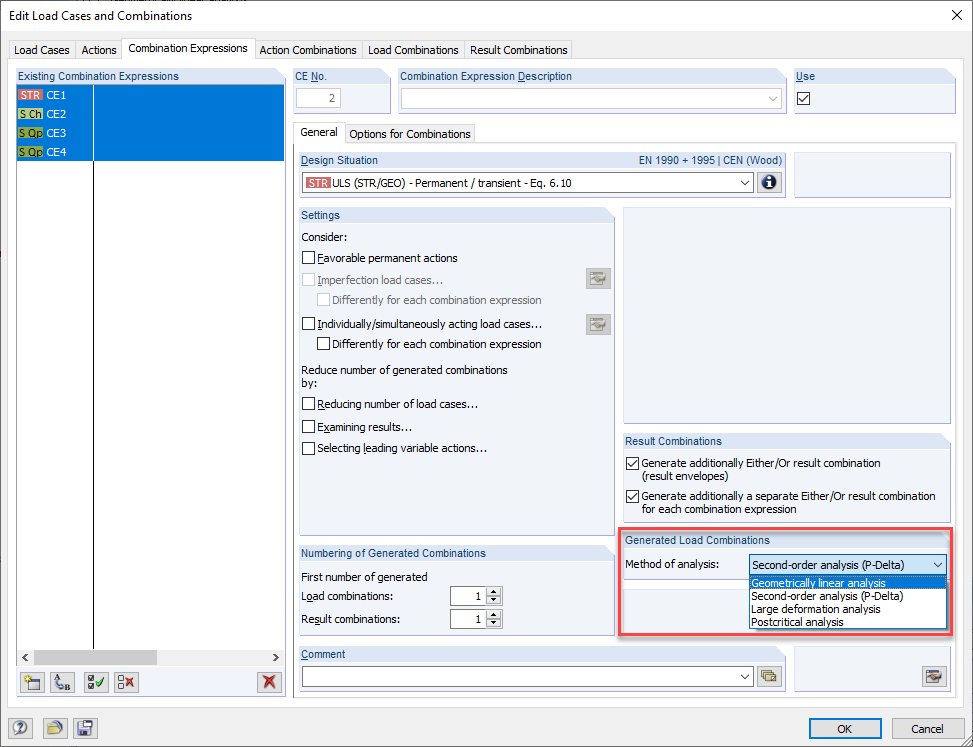Image resolution: width=973 pixels, height=747 pixels.
Task: Open Options for Combinations tab
Action: [410, 134]
